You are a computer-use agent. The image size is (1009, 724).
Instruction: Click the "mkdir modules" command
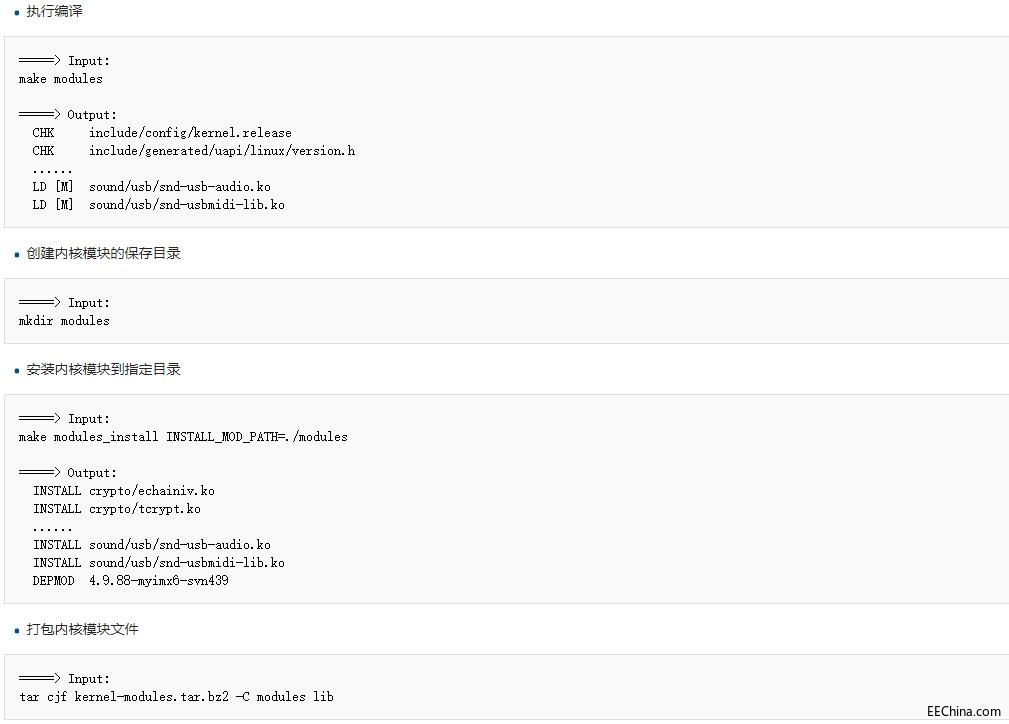coord(64,321)
